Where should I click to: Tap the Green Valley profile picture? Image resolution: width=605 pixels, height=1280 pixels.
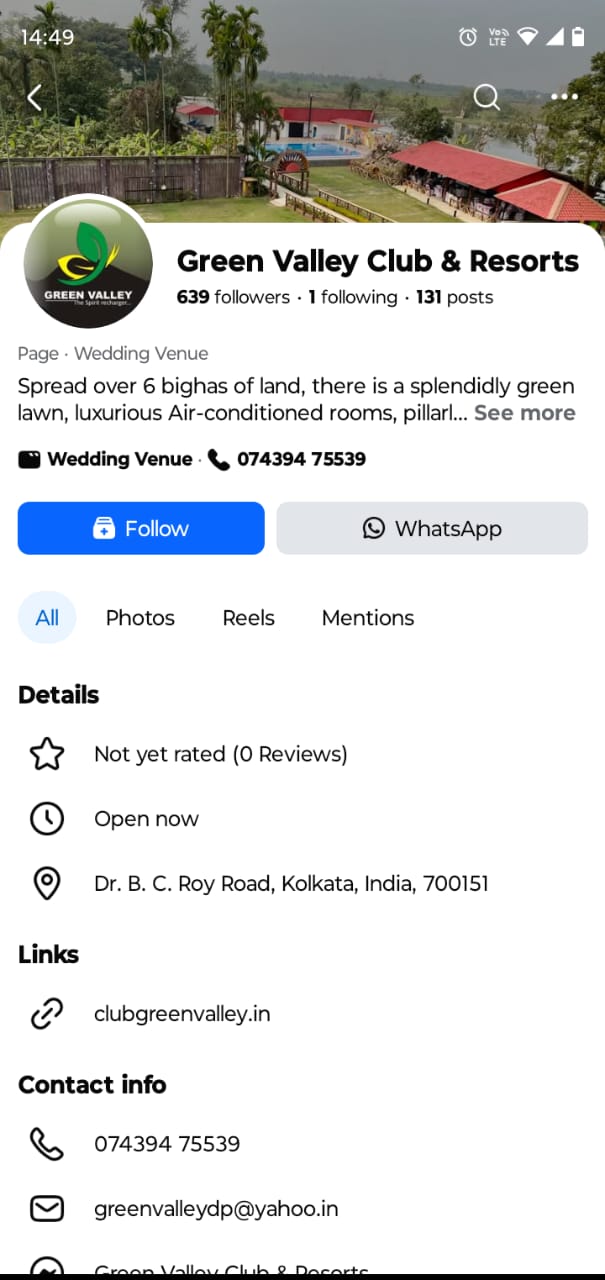[x=89, y=263]
